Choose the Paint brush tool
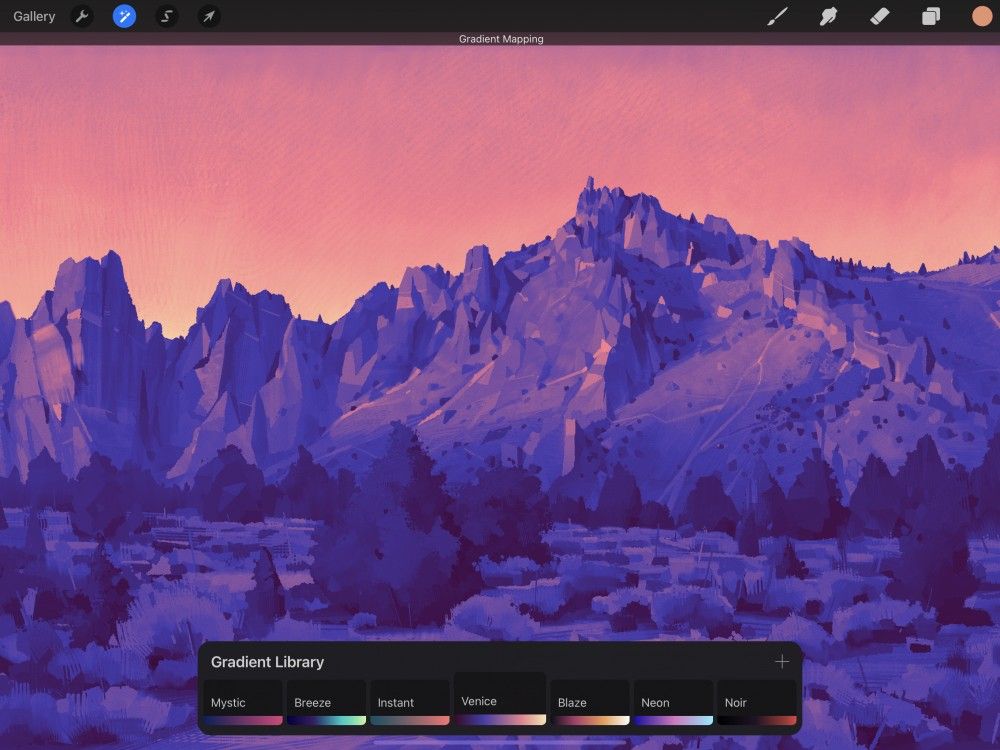The width and height of the screenshot is (1000, 750). pyautogui.click(x=778, y=16)
